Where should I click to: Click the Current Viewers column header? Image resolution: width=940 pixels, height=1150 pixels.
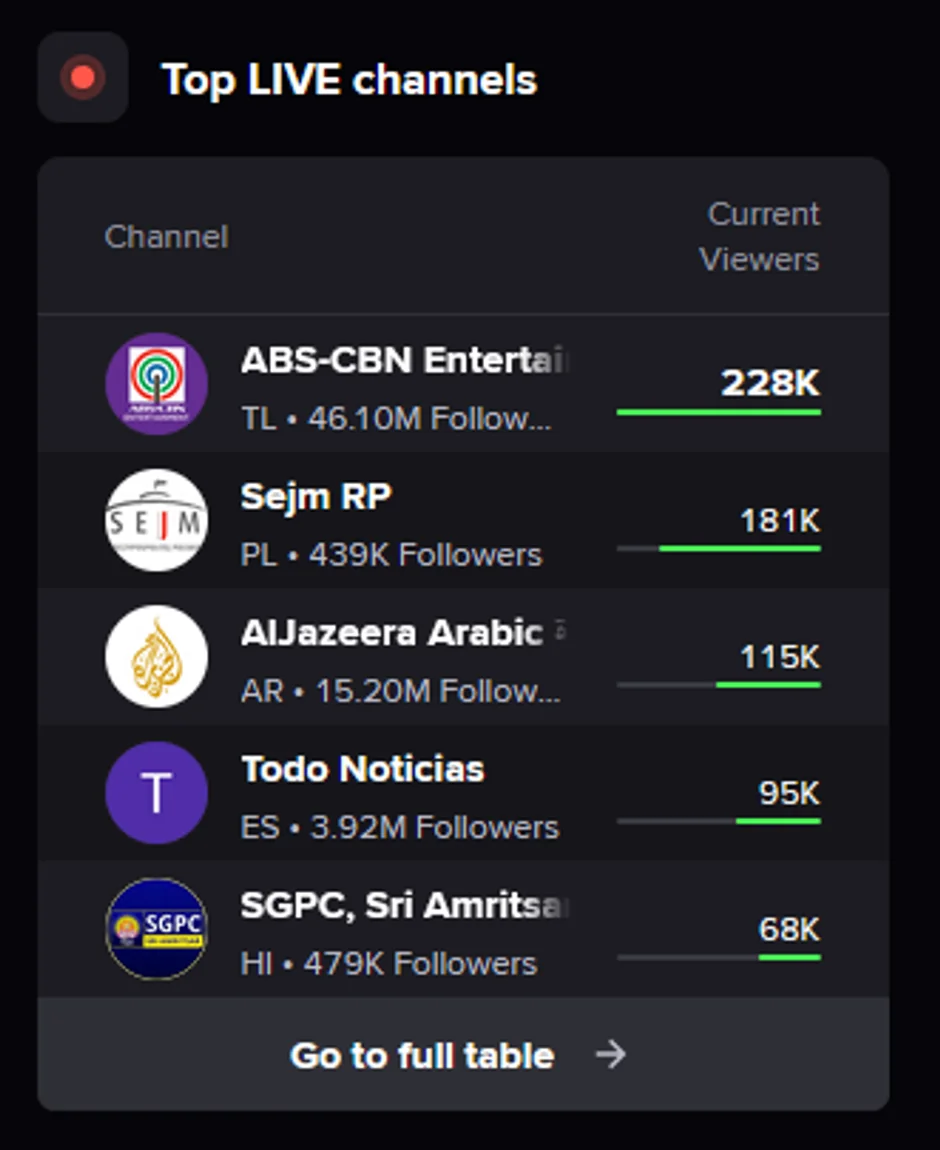760,237
